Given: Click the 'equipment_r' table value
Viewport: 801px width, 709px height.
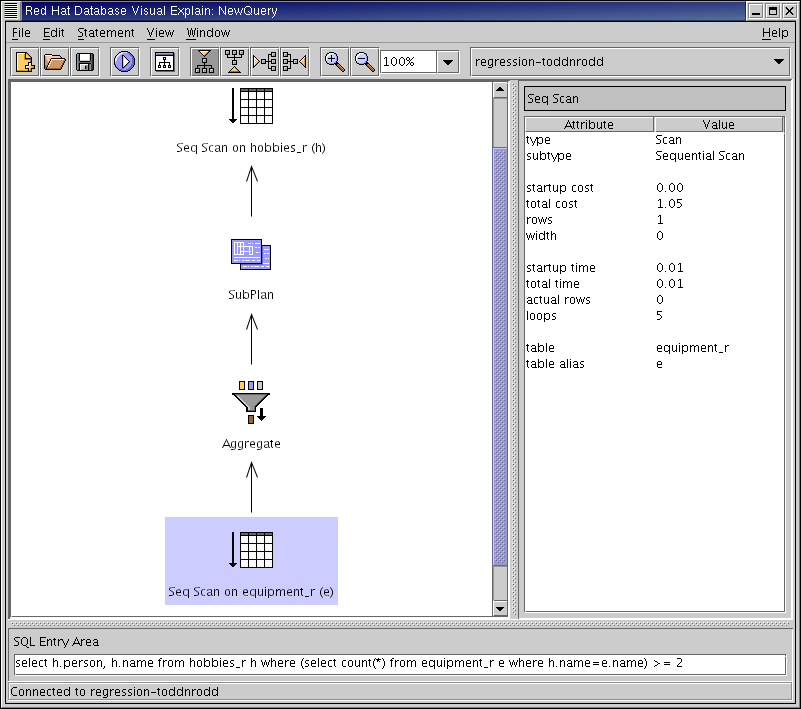Looking at the screenshot, I should point(692,348).
